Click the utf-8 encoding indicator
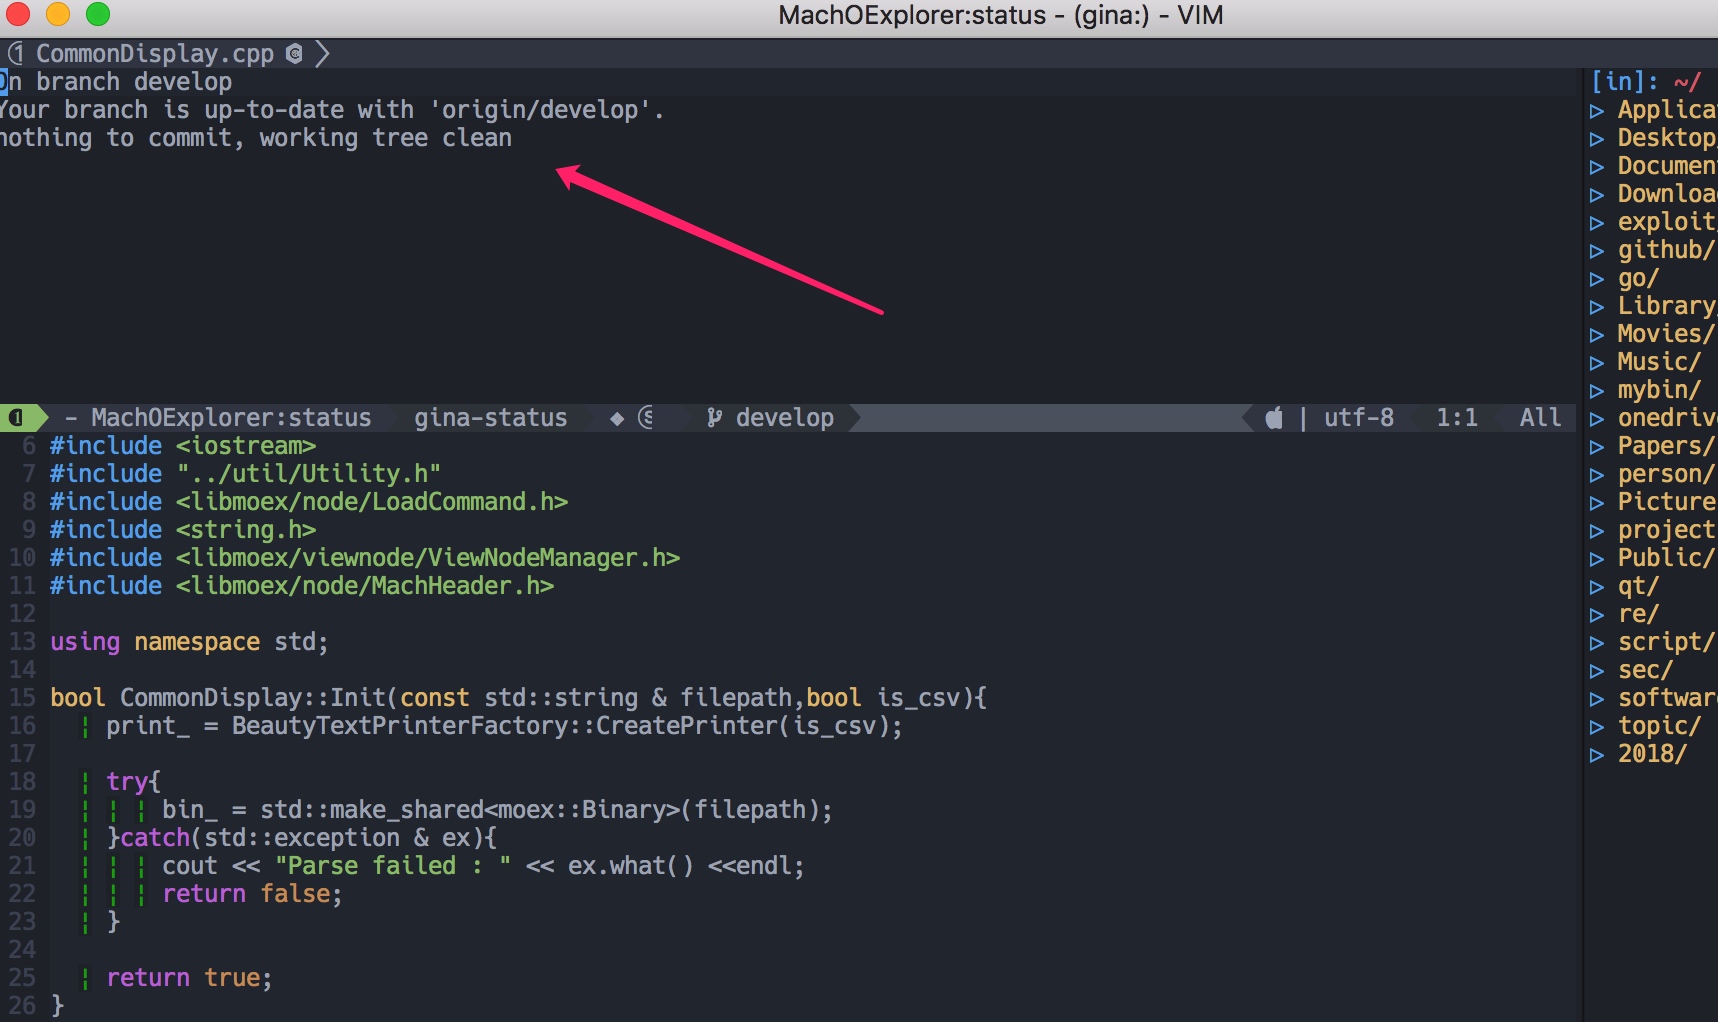The image size is (1718, 1022). (1358, 417)
